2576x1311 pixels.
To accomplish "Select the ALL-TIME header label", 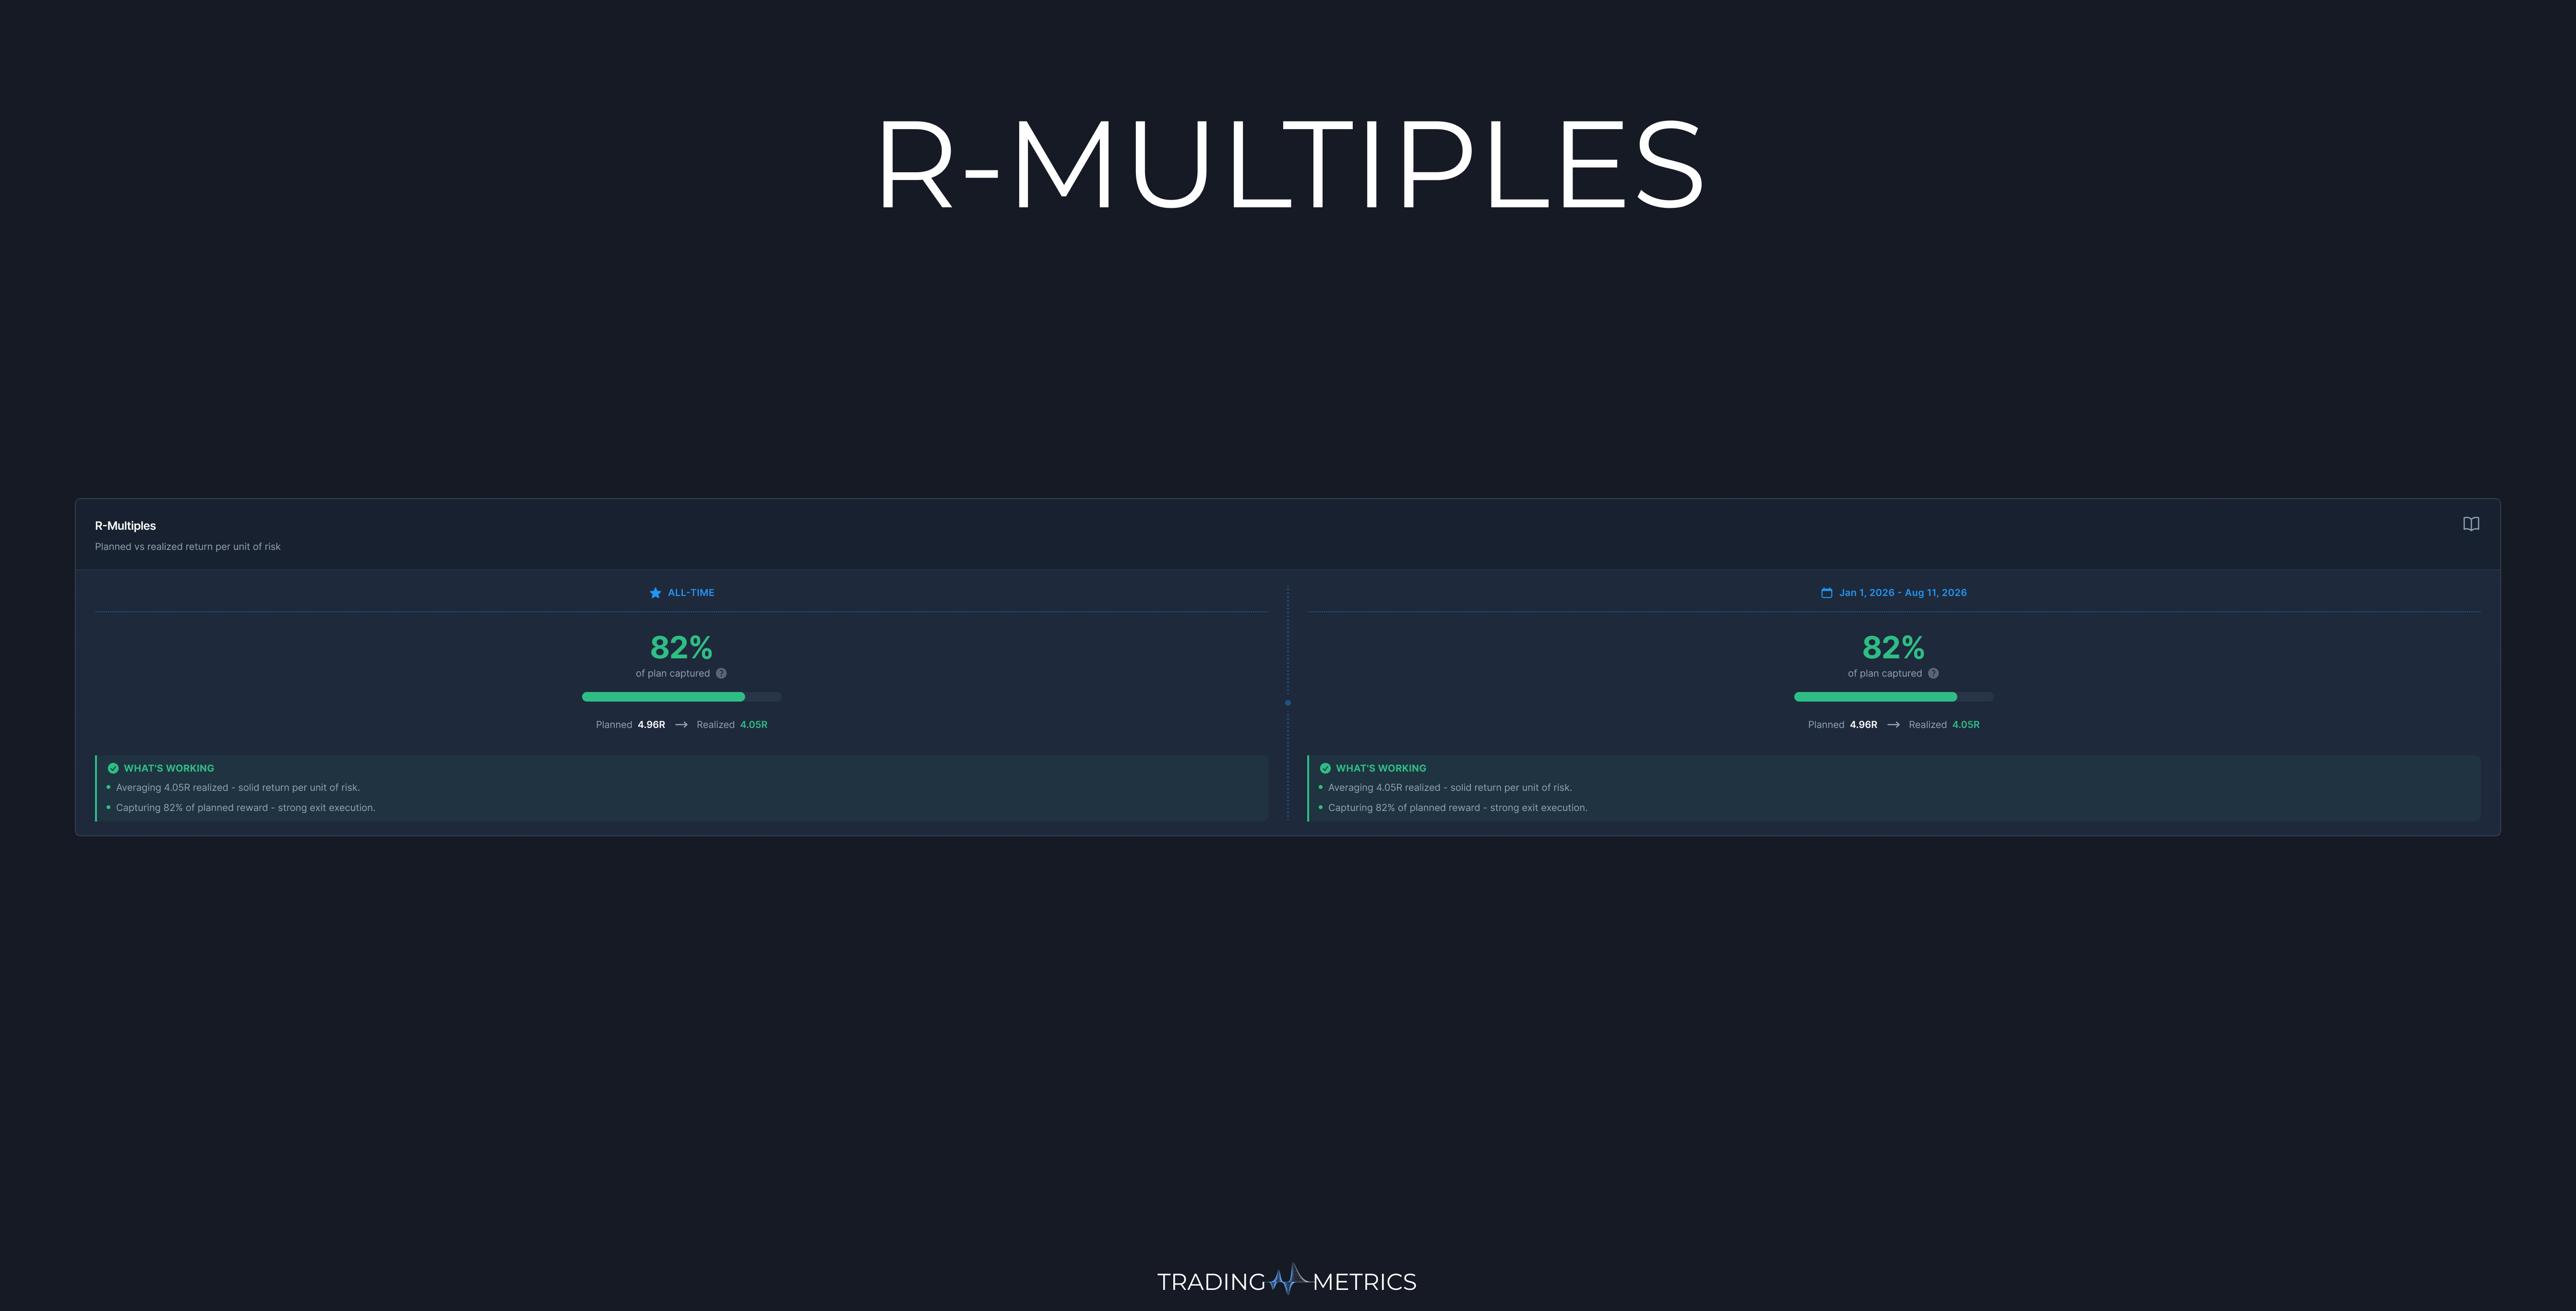I will tap(691, 593).
